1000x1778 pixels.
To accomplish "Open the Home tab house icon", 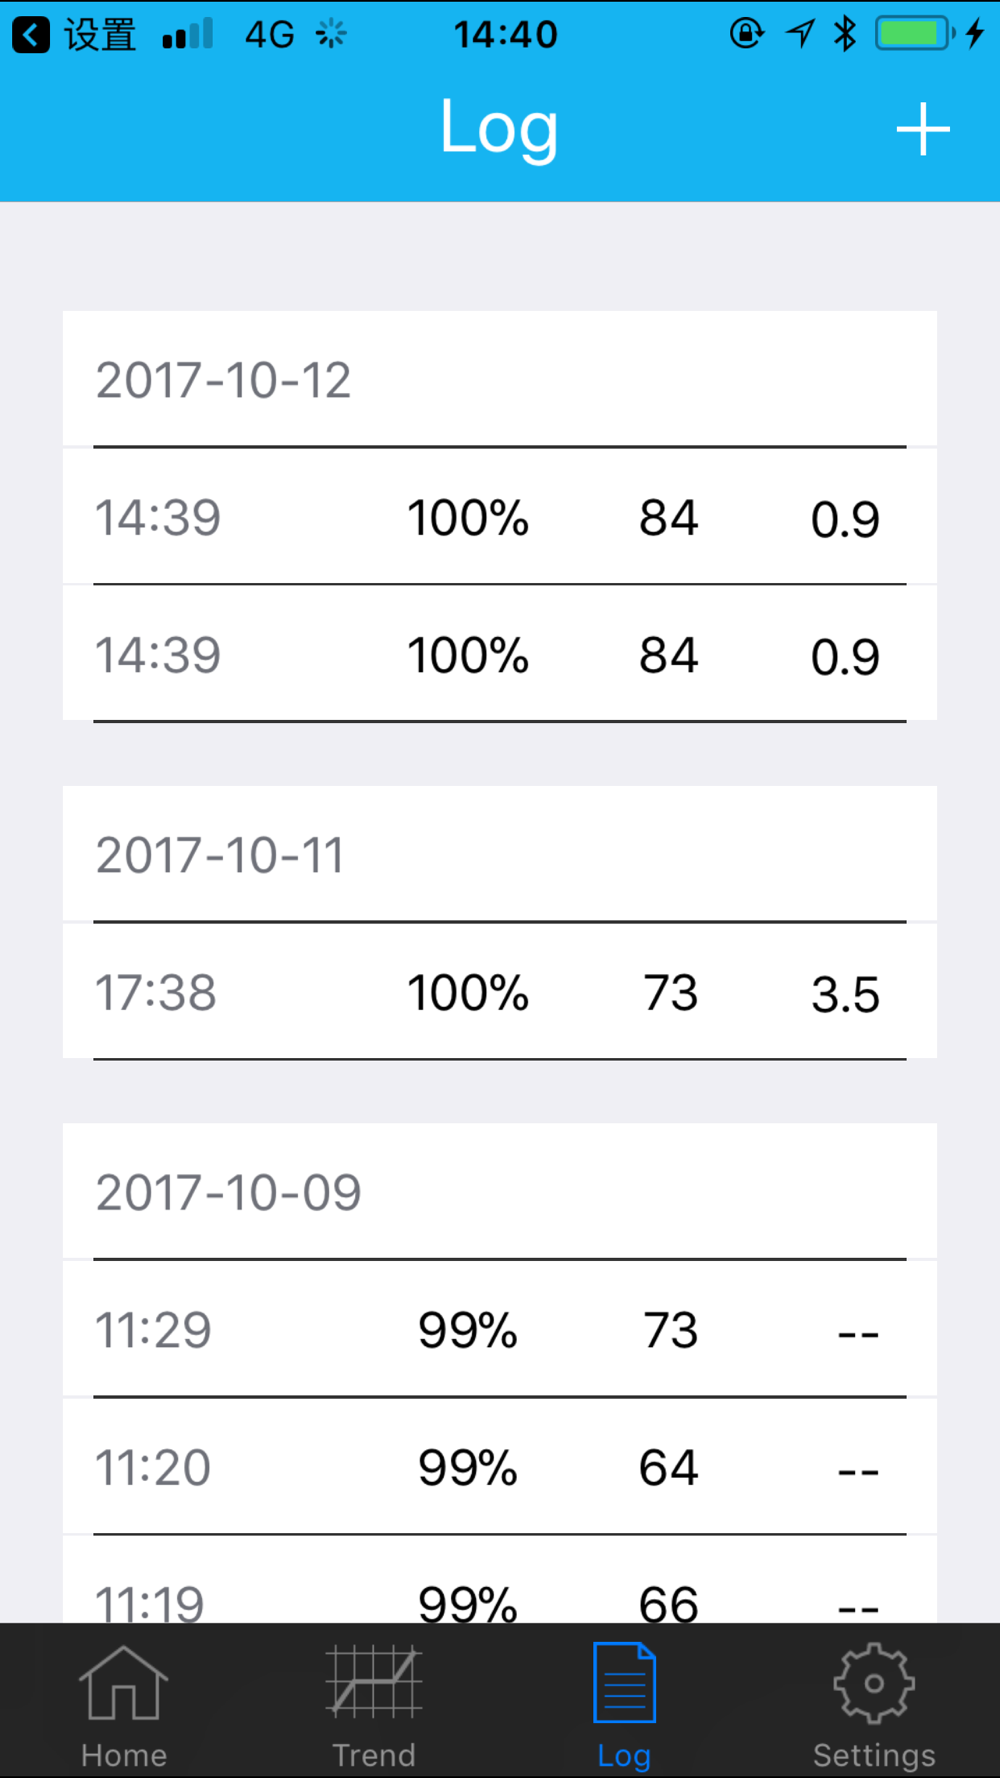I will pyautogui.click(x=123, y=1683).
